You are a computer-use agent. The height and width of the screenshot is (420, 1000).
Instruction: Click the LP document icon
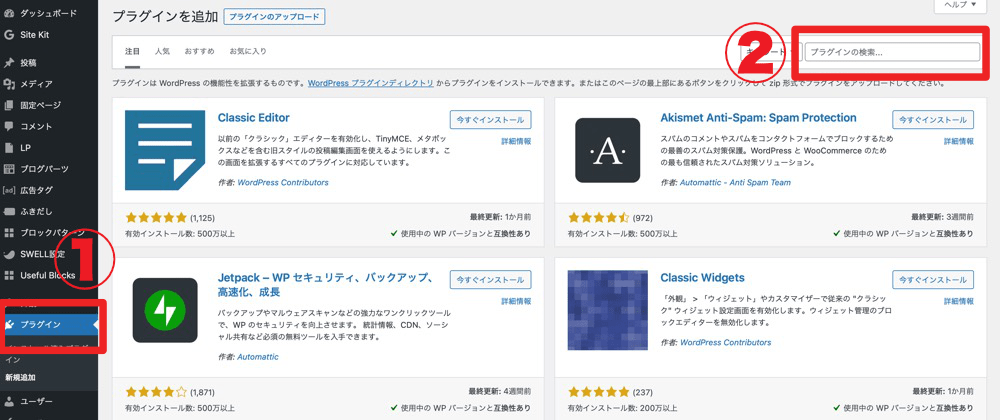[9, 147]
